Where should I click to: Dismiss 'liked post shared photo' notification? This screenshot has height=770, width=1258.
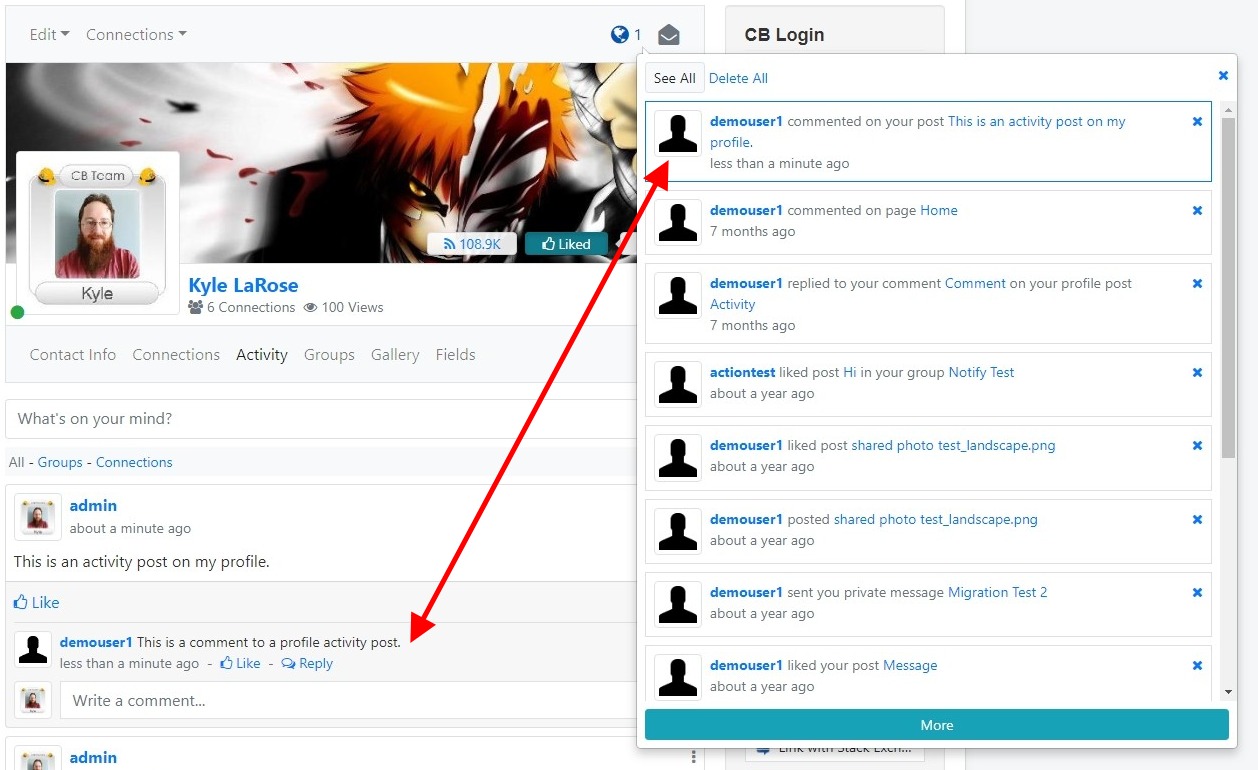(1197, 445)
